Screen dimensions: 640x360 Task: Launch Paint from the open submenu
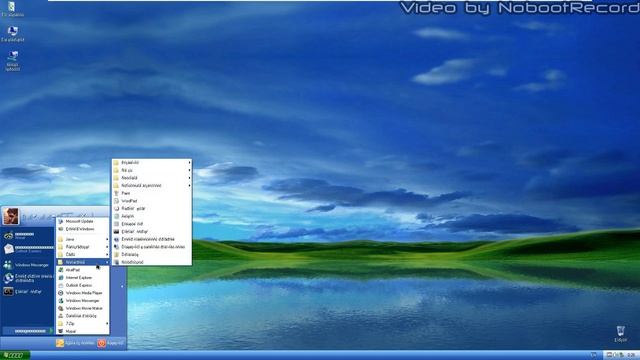pyautogui.click(x=152, y=193)
